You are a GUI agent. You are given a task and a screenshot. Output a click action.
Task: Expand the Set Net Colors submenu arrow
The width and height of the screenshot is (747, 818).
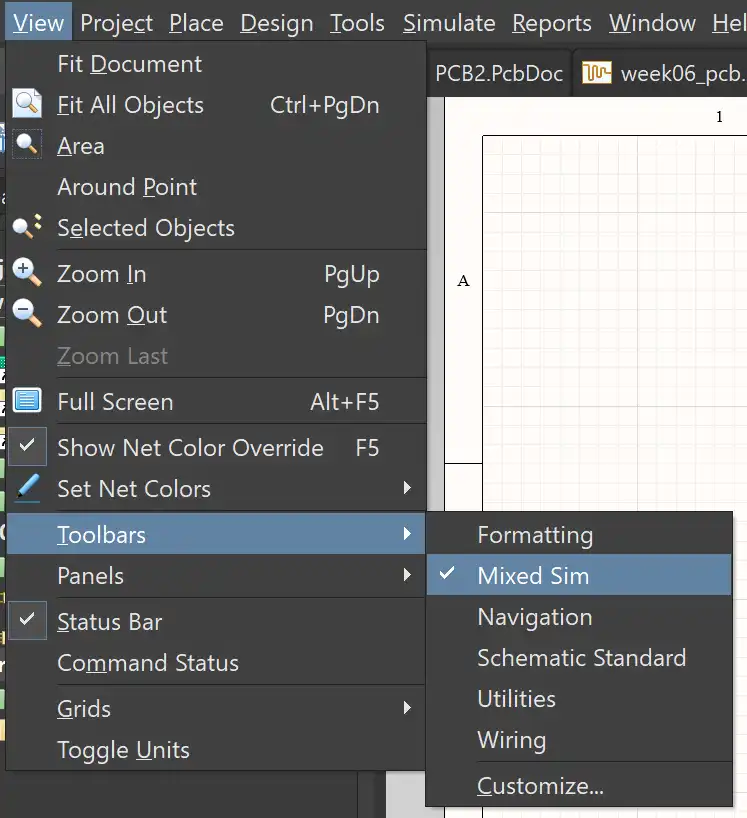pos(407,488)
